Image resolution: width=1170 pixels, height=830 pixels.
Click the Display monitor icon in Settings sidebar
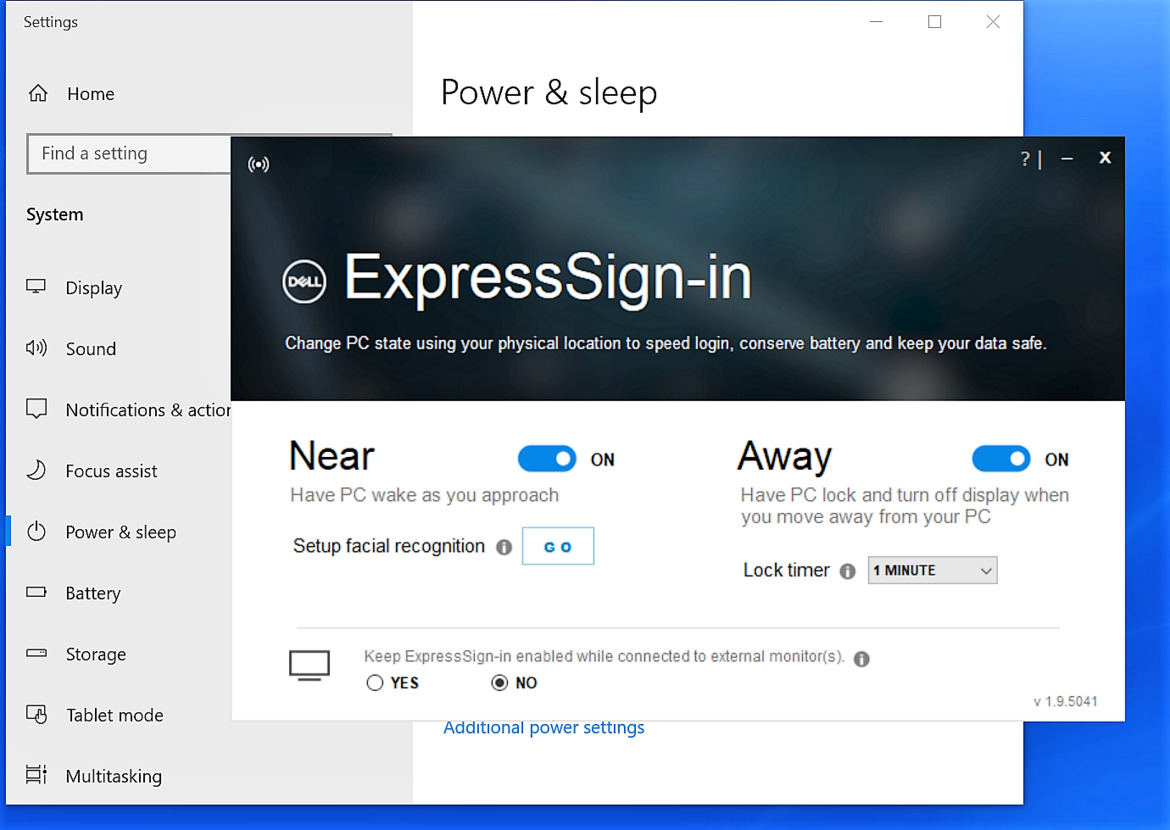coord(36,287)
